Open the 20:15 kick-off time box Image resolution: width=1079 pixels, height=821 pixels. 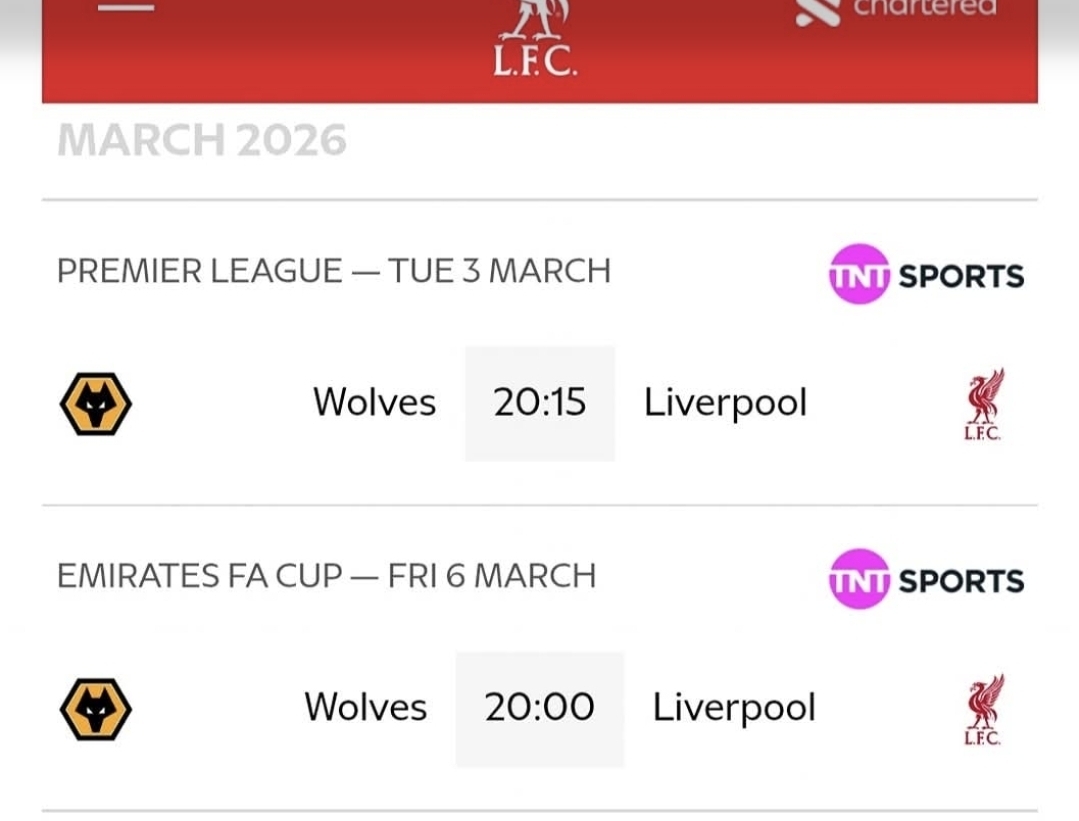click(540, 403)
